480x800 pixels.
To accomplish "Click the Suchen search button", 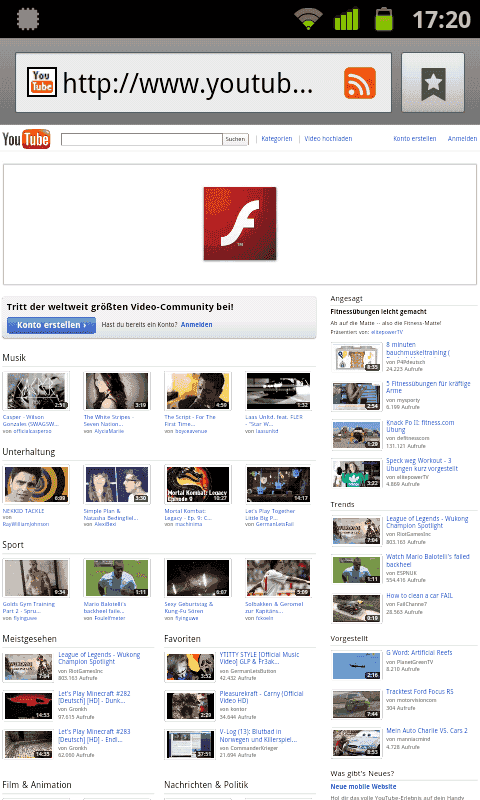I will click(x=235, y=139).
